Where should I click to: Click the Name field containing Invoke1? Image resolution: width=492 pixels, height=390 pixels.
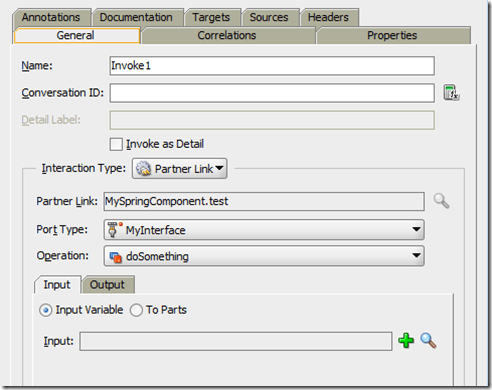(272, 66)
